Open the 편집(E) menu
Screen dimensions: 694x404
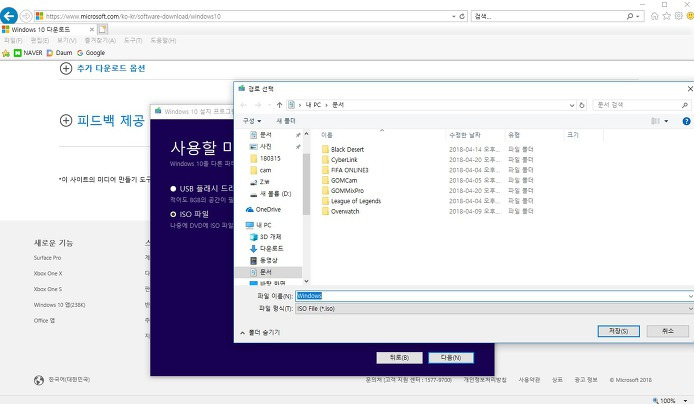[x=39, y=40]
